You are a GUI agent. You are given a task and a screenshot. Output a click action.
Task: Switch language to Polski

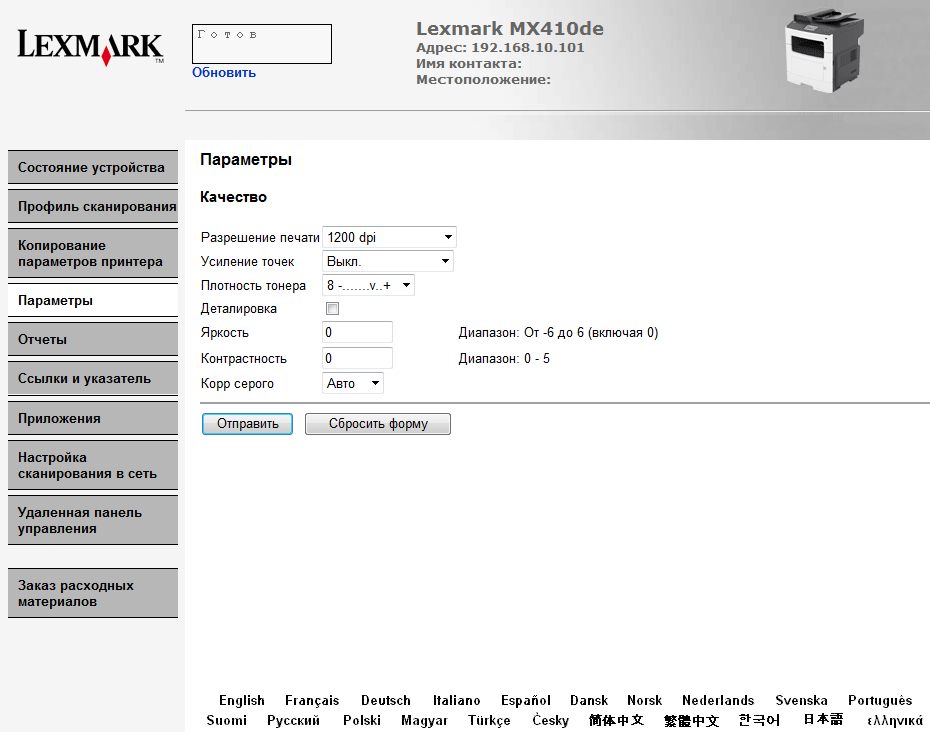tap(362, 720)
